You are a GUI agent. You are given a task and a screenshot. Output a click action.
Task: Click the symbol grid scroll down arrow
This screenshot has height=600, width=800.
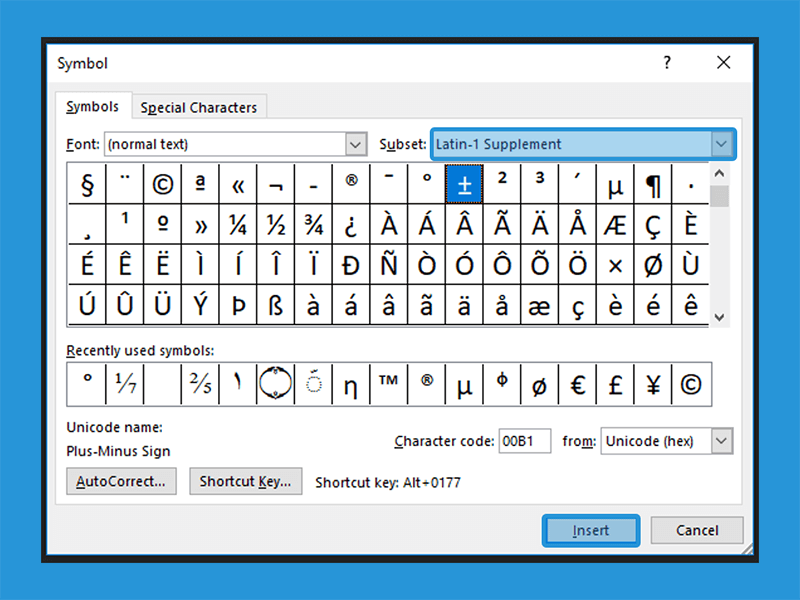pyautogui.click(x=719, y=317)
